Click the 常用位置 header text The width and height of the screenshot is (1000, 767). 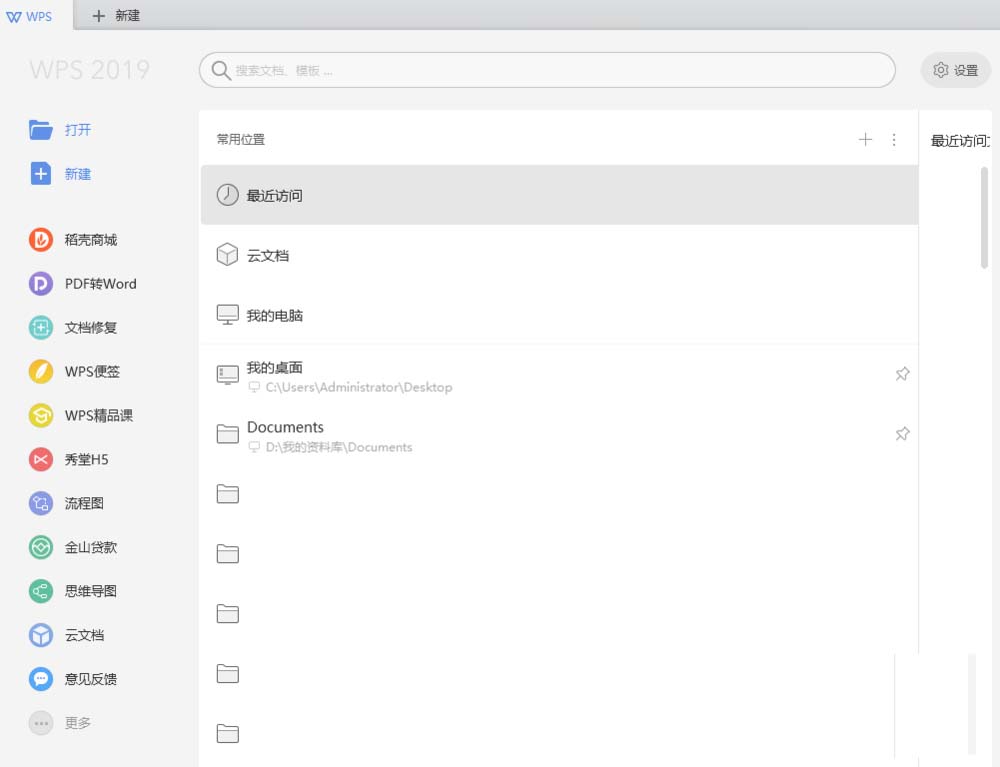coord(240,140)
